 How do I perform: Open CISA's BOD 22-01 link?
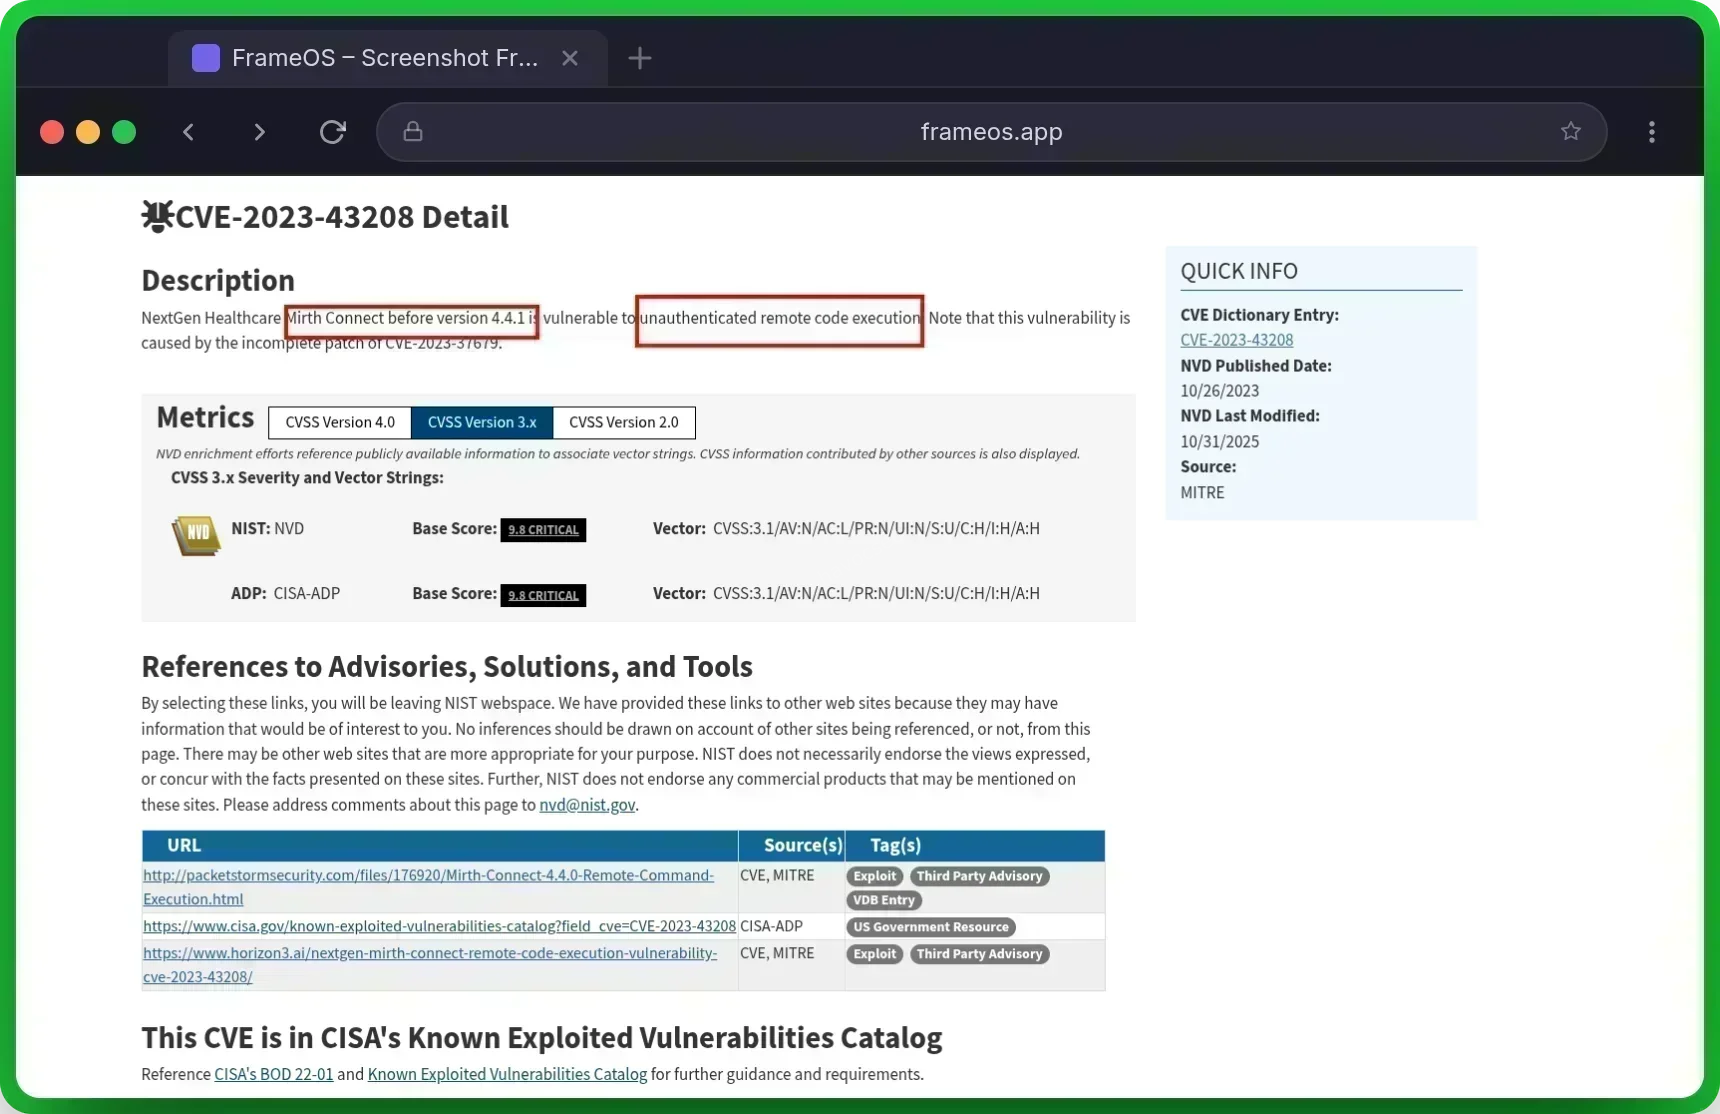tap(274, 1074)
